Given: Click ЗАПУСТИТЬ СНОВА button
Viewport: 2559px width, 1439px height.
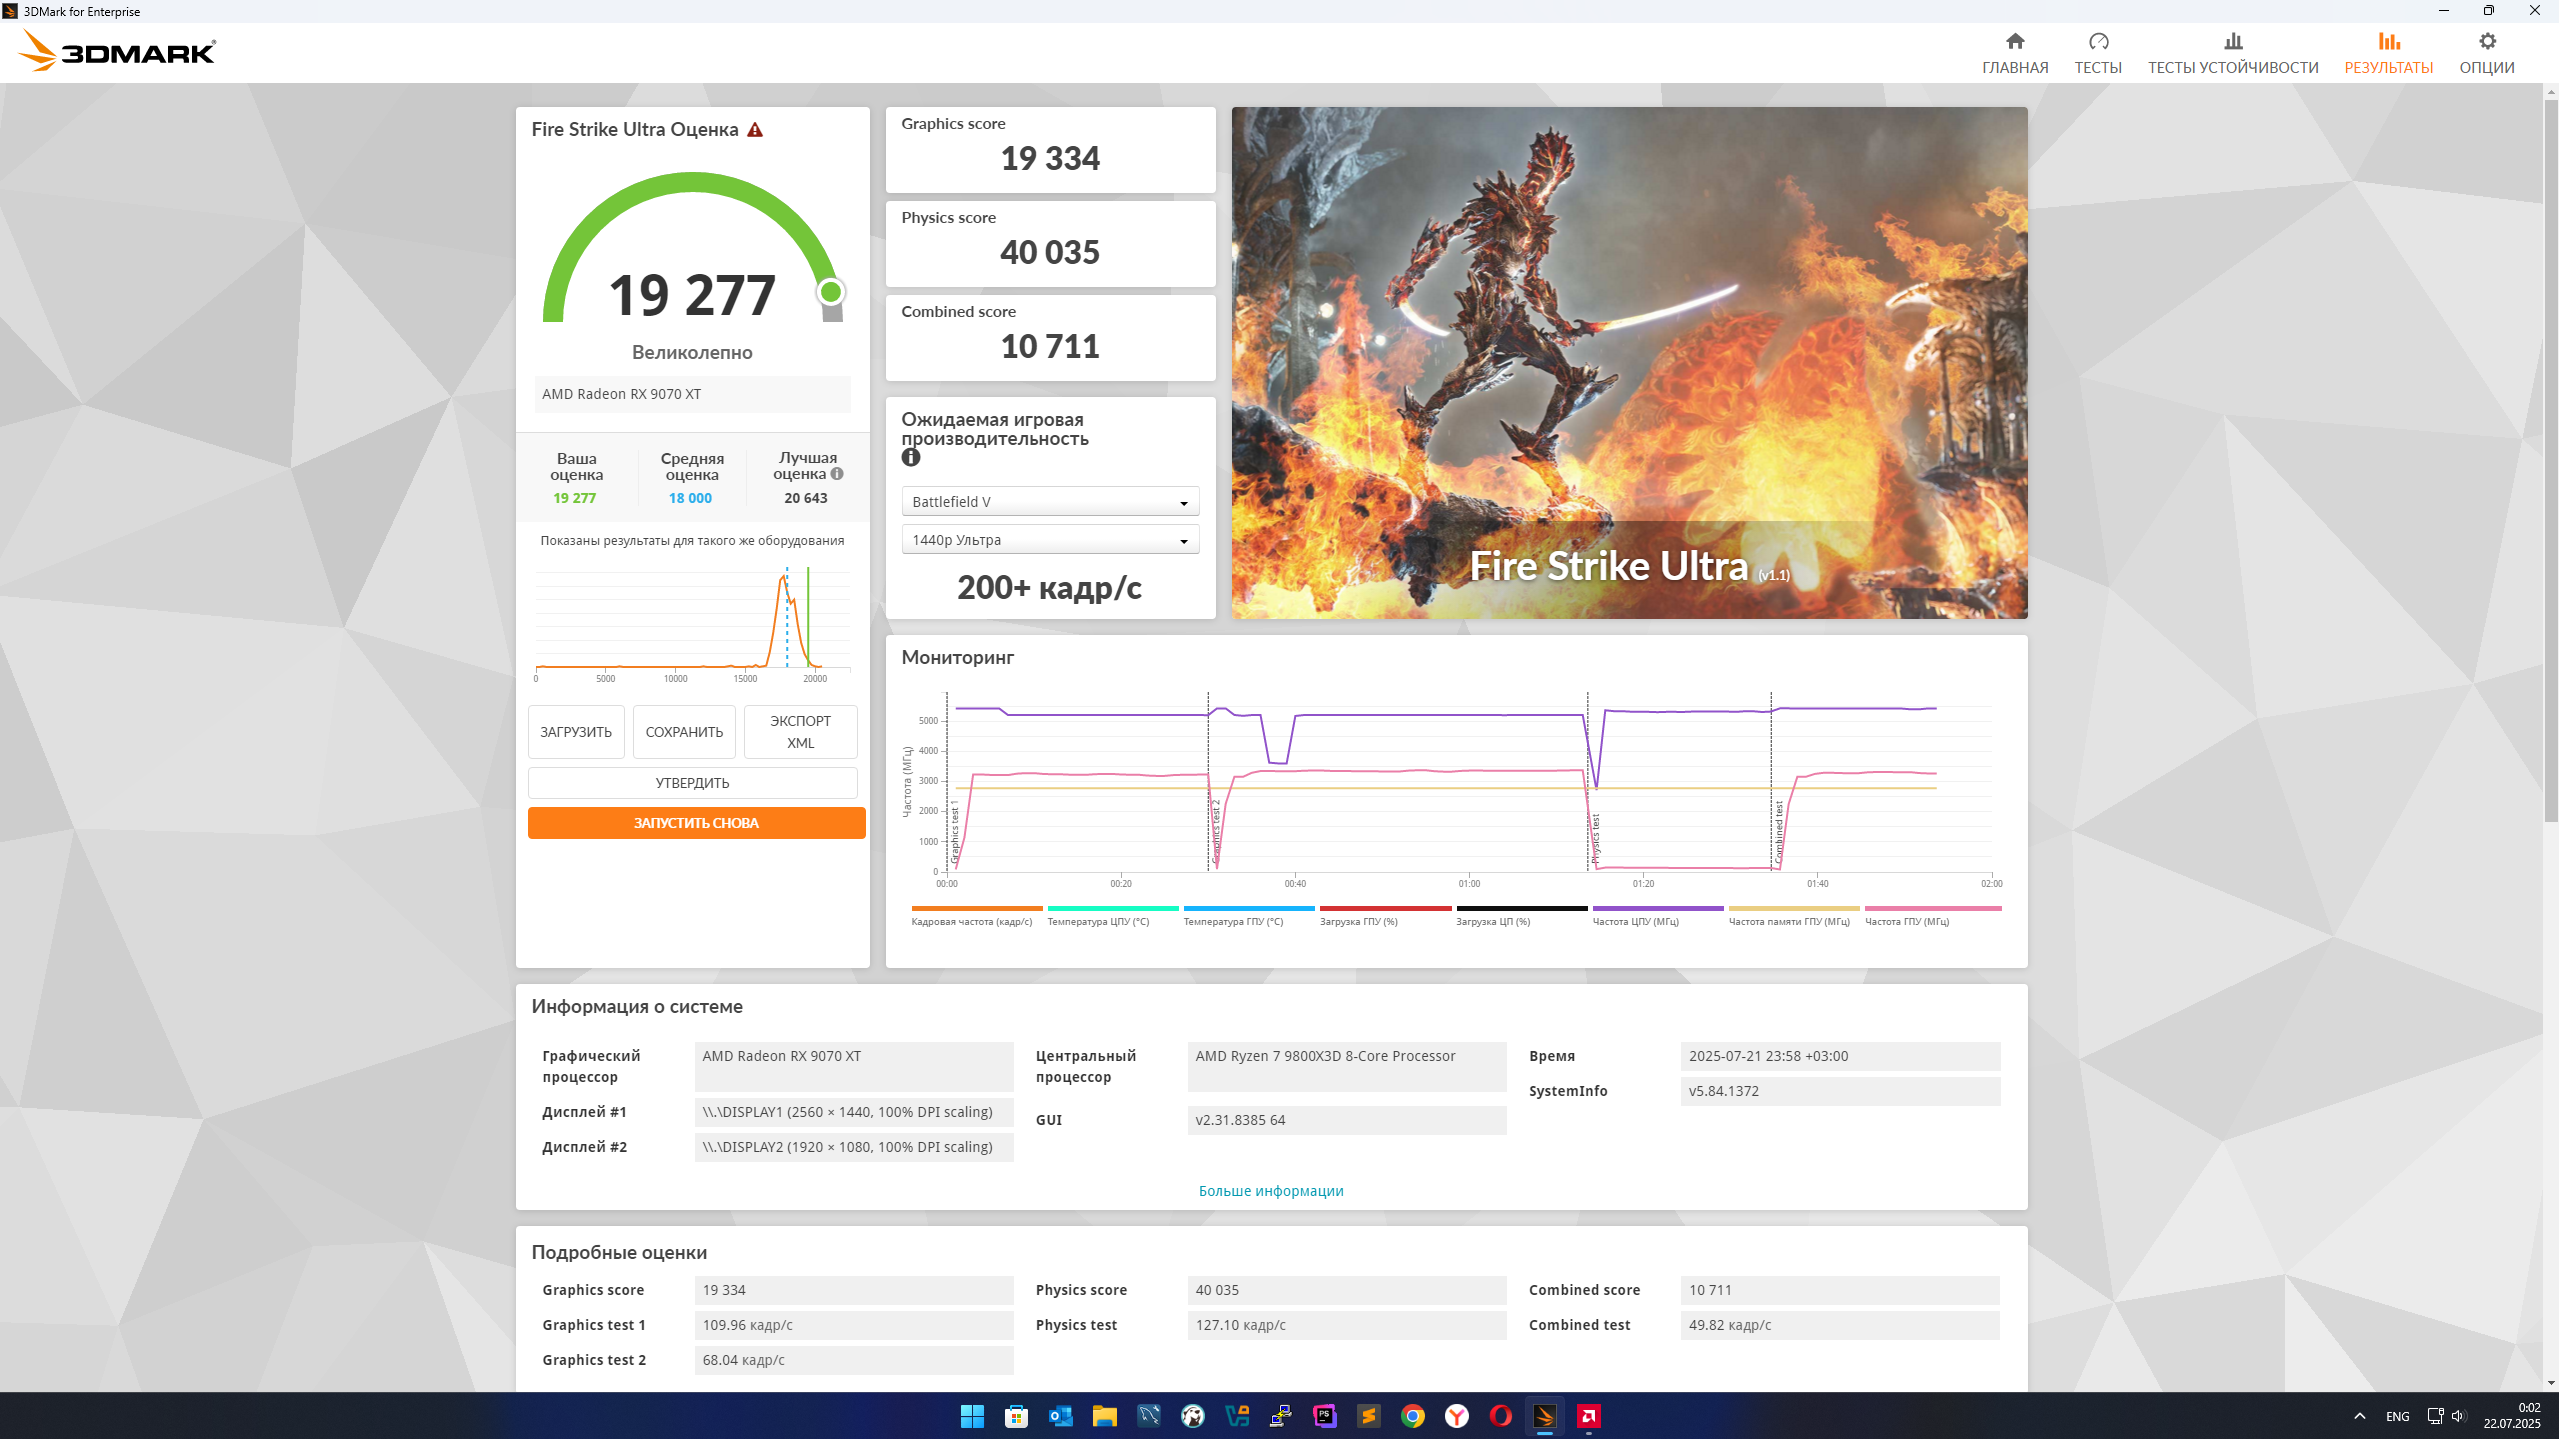Looking at the screenshot, I should pyautogui.click(x=696, y=823).
